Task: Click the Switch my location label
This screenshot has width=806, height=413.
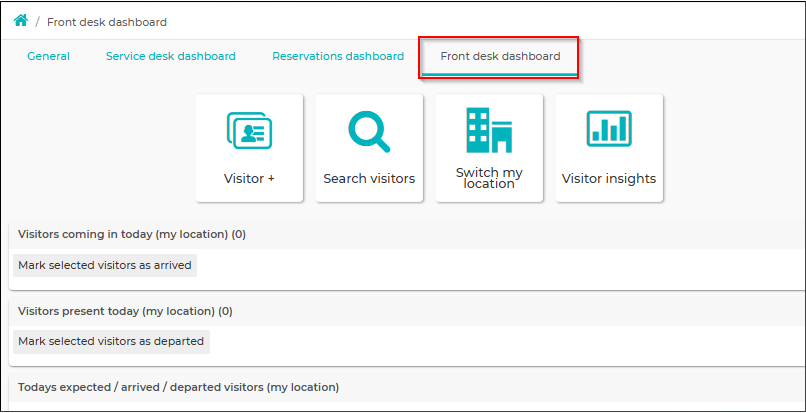Action: click(489, 178)
